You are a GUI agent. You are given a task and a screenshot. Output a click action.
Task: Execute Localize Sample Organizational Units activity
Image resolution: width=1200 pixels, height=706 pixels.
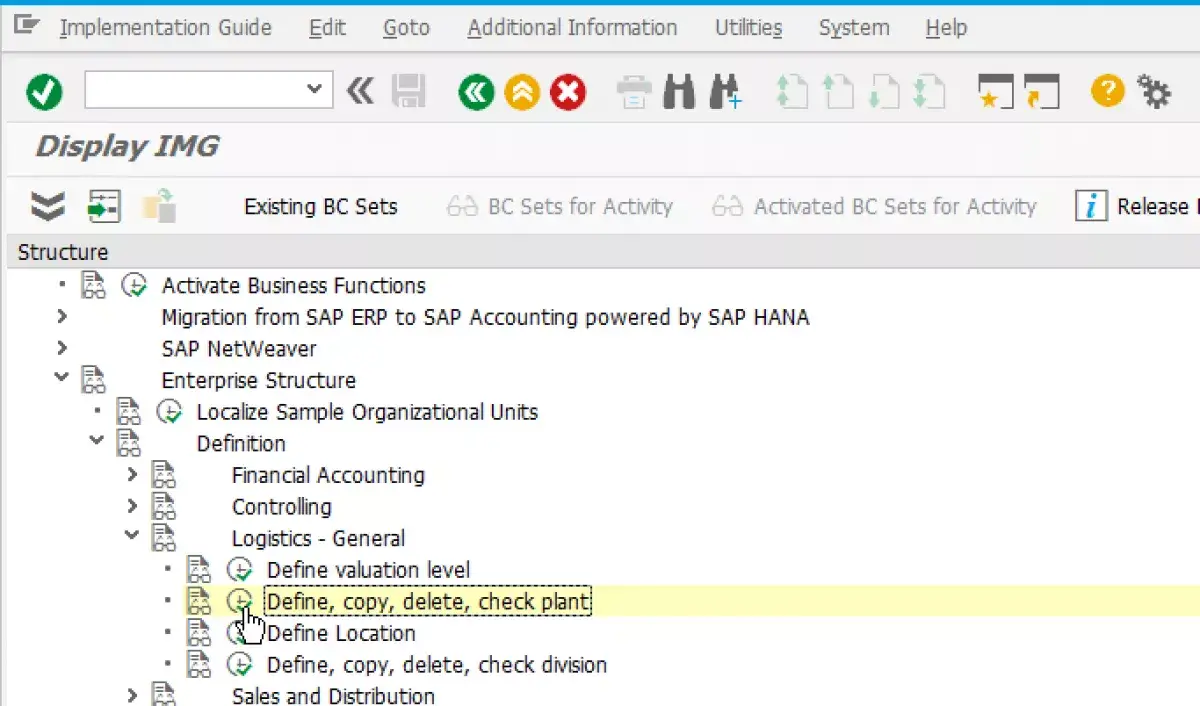(x=169, y=412)
